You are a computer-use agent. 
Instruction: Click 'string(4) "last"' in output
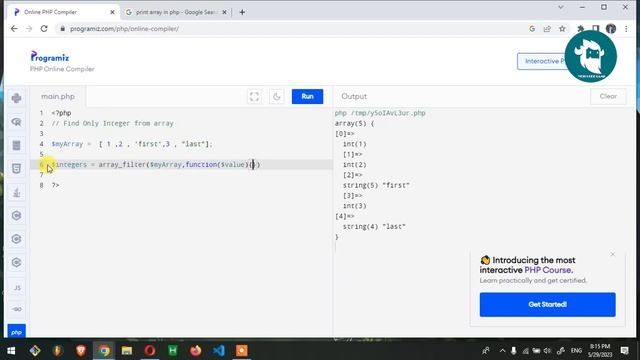coord(374,227)
